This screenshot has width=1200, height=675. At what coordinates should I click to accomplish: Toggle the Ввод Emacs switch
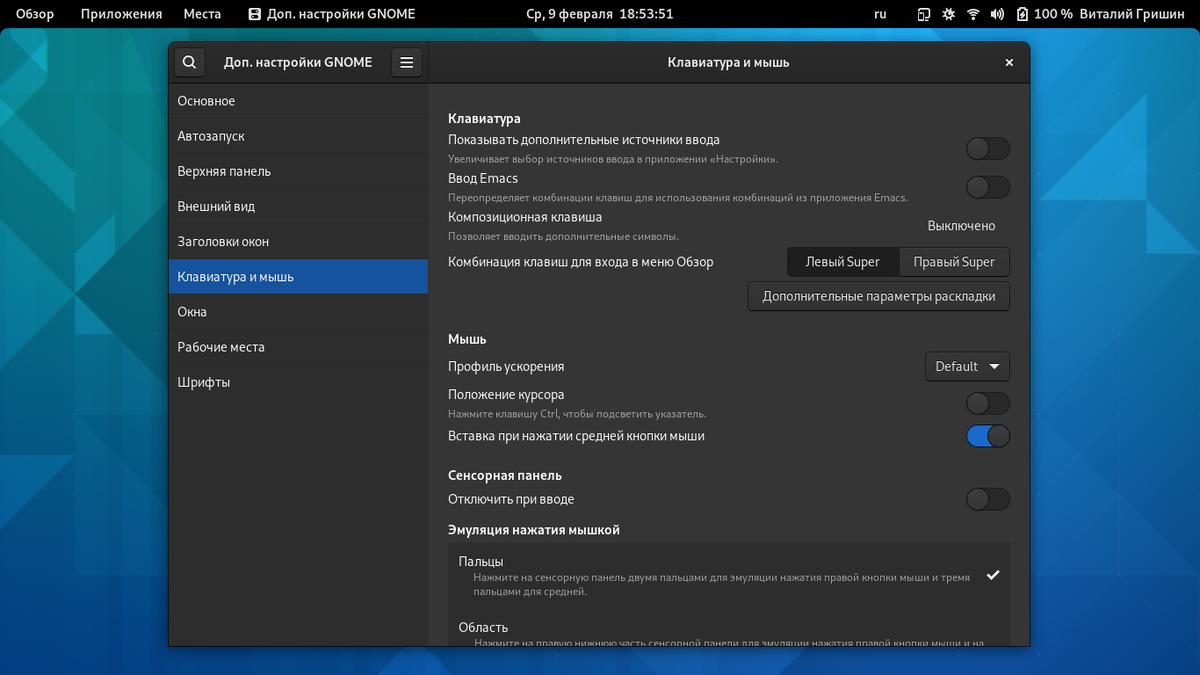[988, 187]
